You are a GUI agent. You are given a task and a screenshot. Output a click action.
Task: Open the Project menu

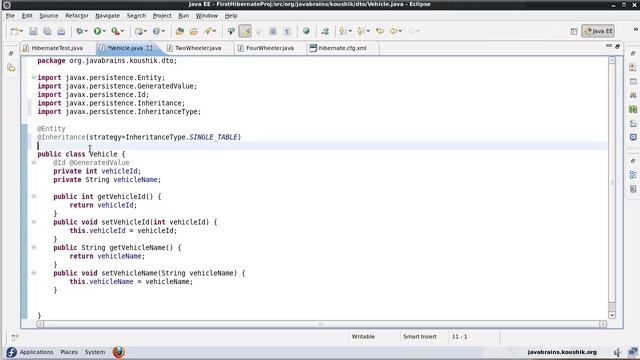coord(162,16)
